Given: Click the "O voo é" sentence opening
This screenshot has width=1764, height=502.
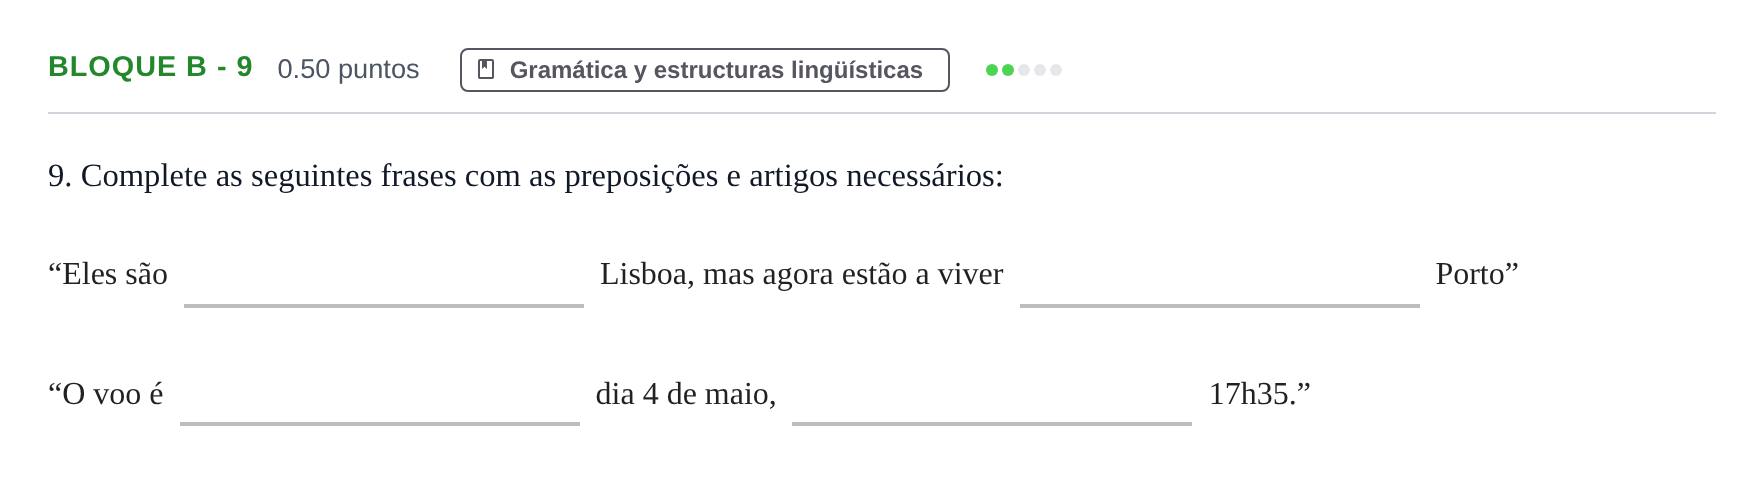Looking at the screenshot, I should coord(112,394).
